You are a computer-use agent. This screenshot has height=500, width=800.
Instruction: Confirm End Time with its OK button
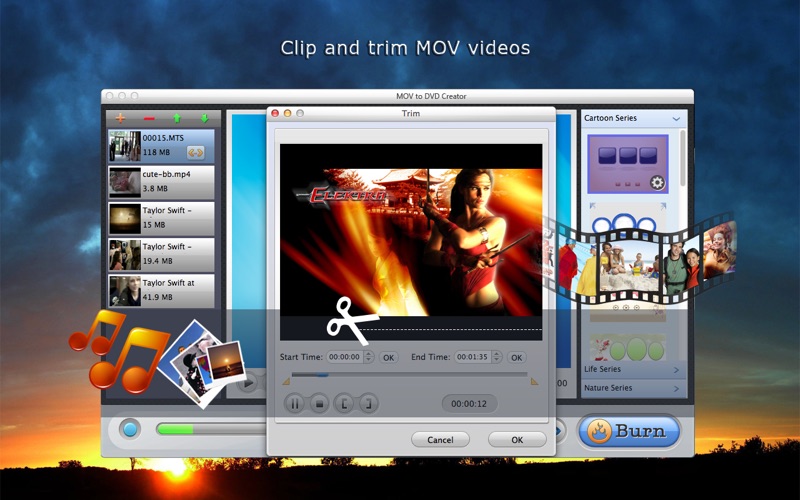(x=516, y=358)
